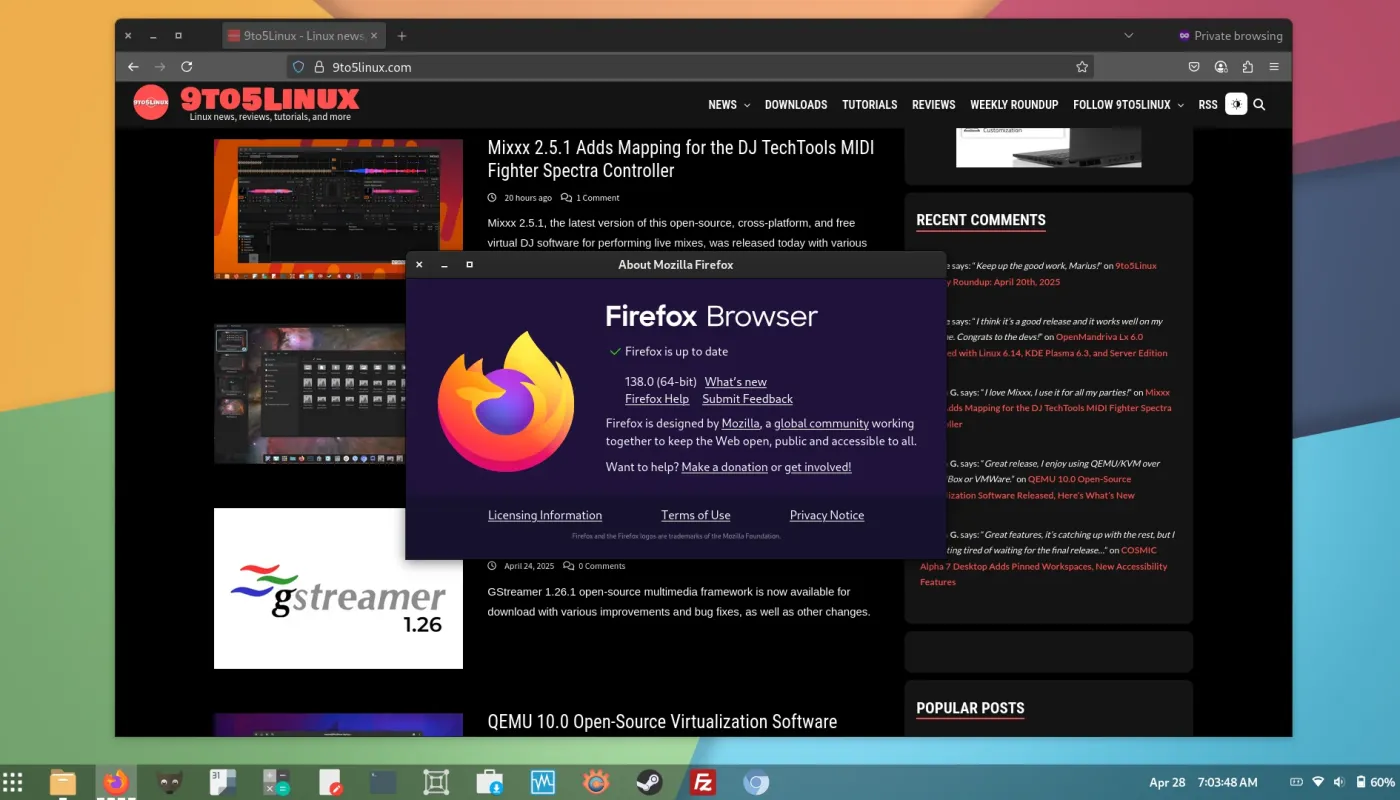Open the screenshot tool in taskbar
The image size is (1400, 800).
tap(436, 782)
